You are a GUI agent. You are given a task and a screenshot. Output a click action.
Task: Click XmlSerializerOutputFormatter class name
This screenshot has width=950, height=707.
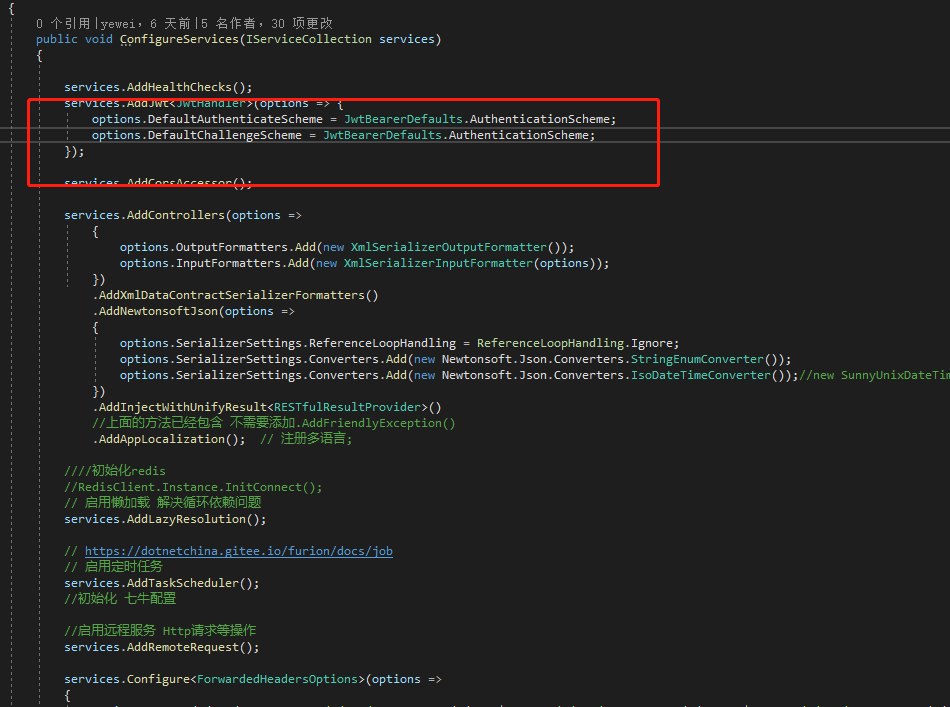(449, 247)
